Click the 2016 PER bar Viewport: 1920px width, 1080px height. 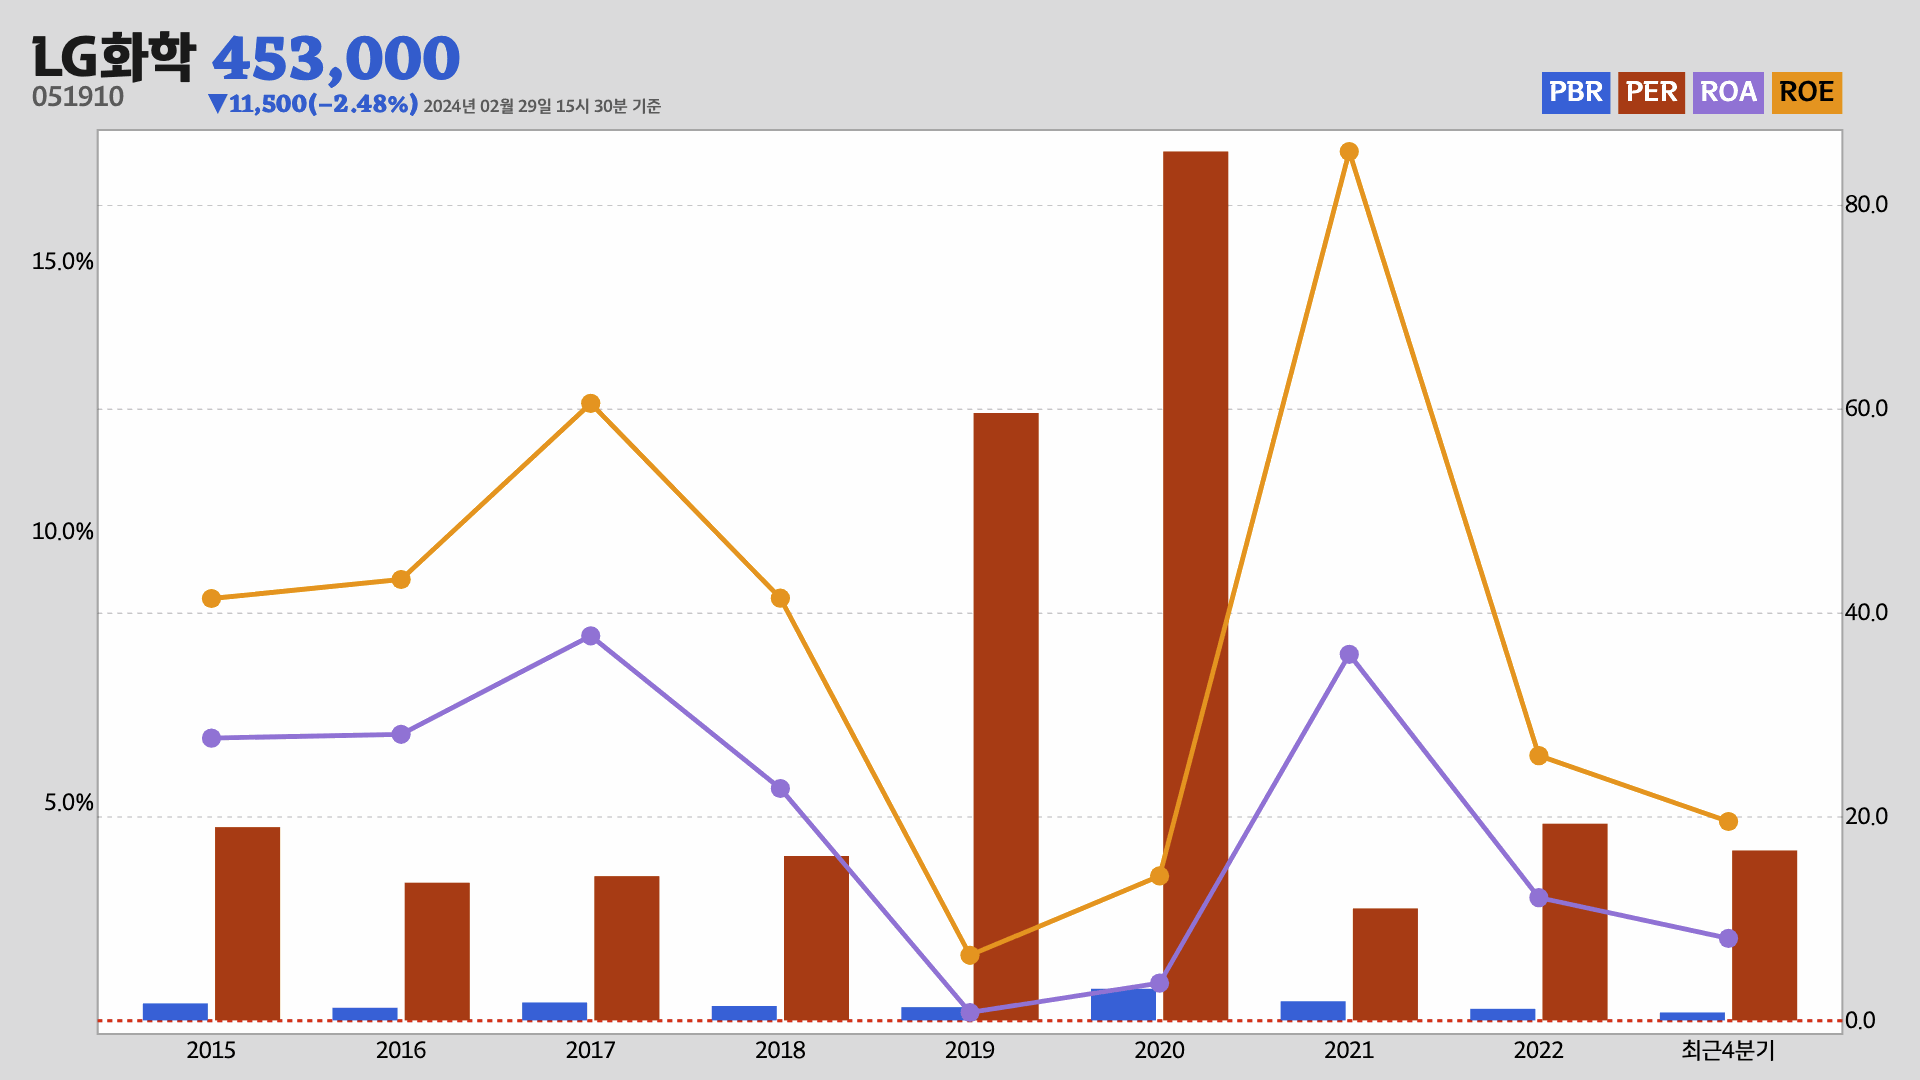point(437,952)
